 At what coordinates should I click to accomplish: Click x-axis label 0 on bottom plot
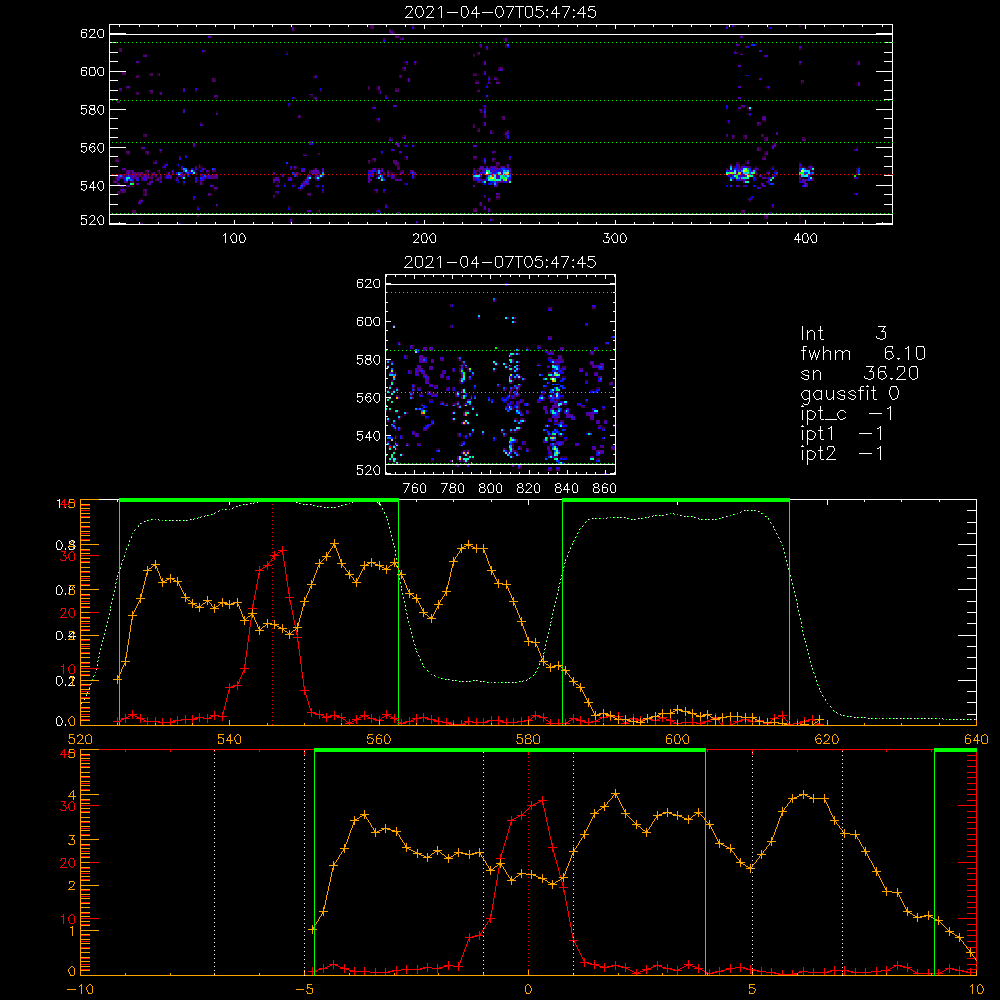[528, 990]
